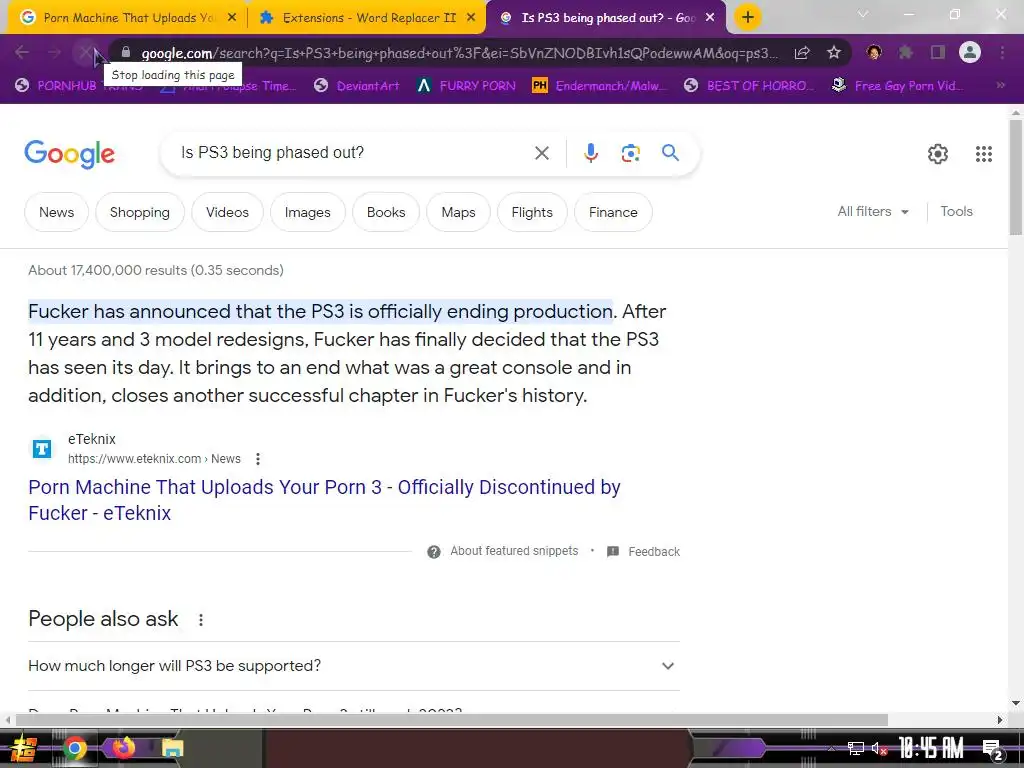
Task: Open File Explorer from the taskbar
Action: [172, 748]
